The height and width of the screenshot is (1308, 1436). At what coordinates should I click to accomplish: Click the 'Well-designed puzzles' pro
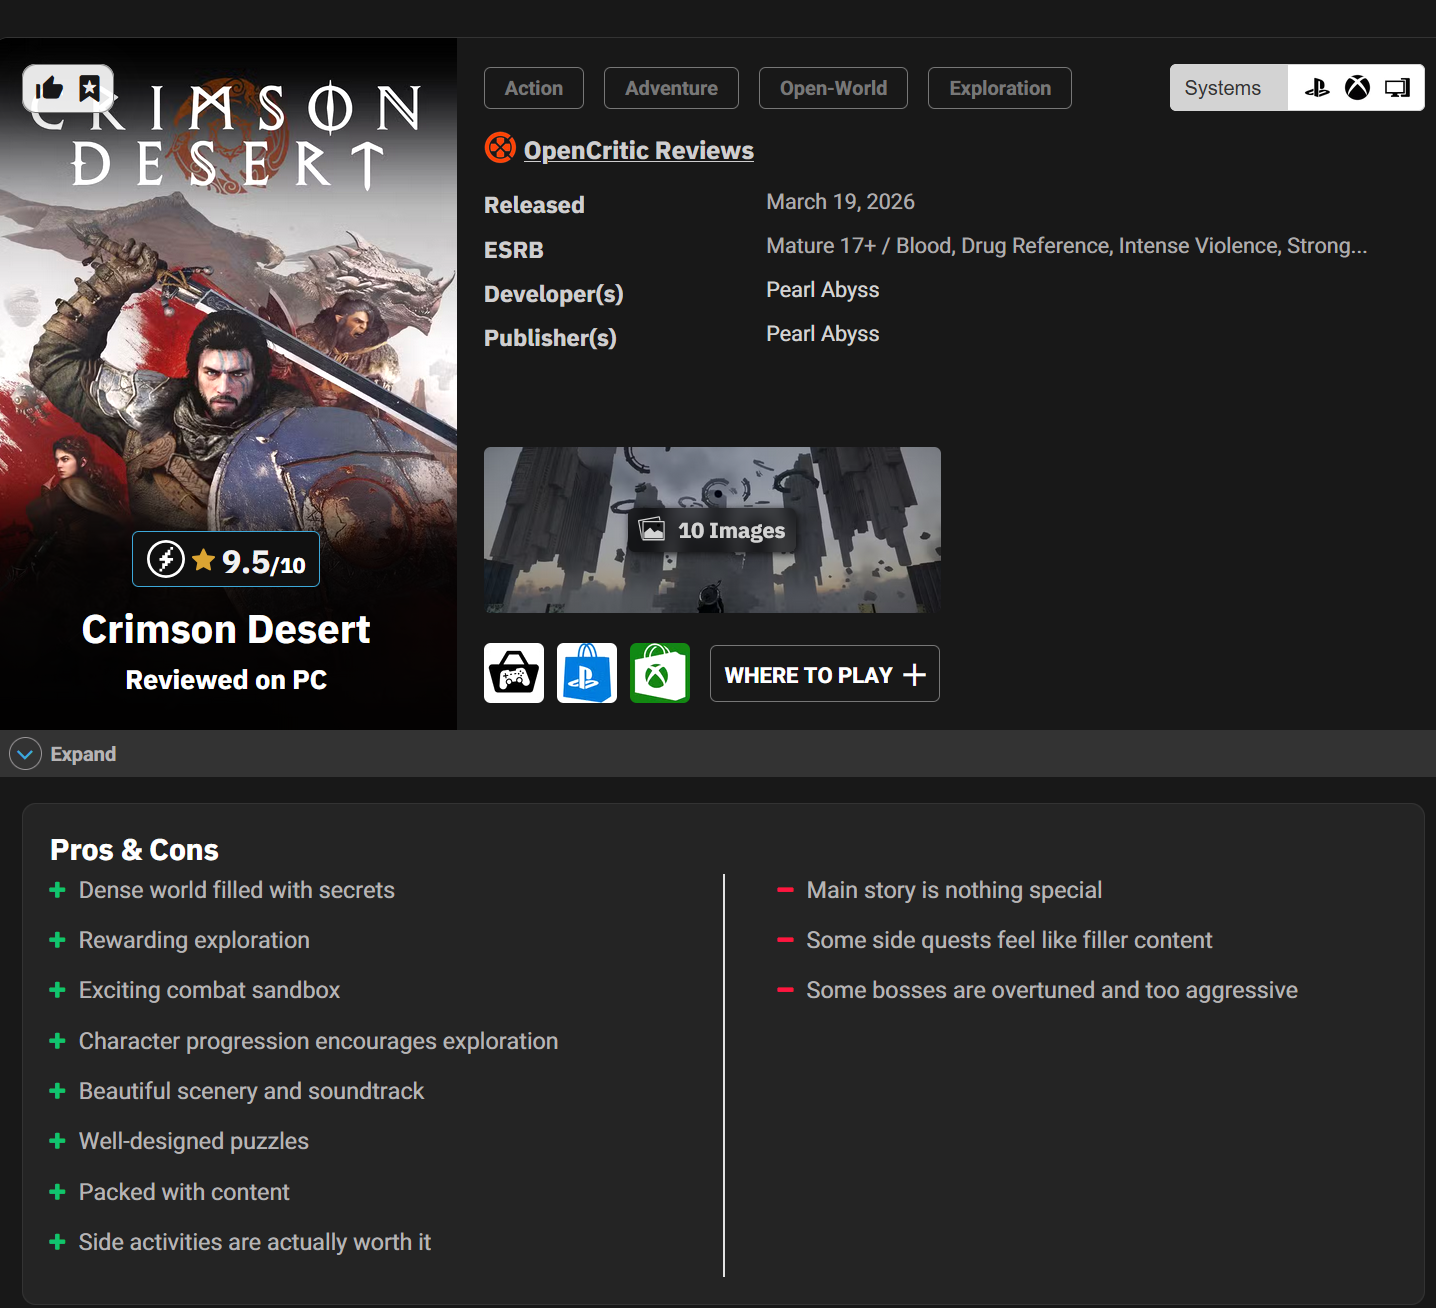tap(194, 1141)
